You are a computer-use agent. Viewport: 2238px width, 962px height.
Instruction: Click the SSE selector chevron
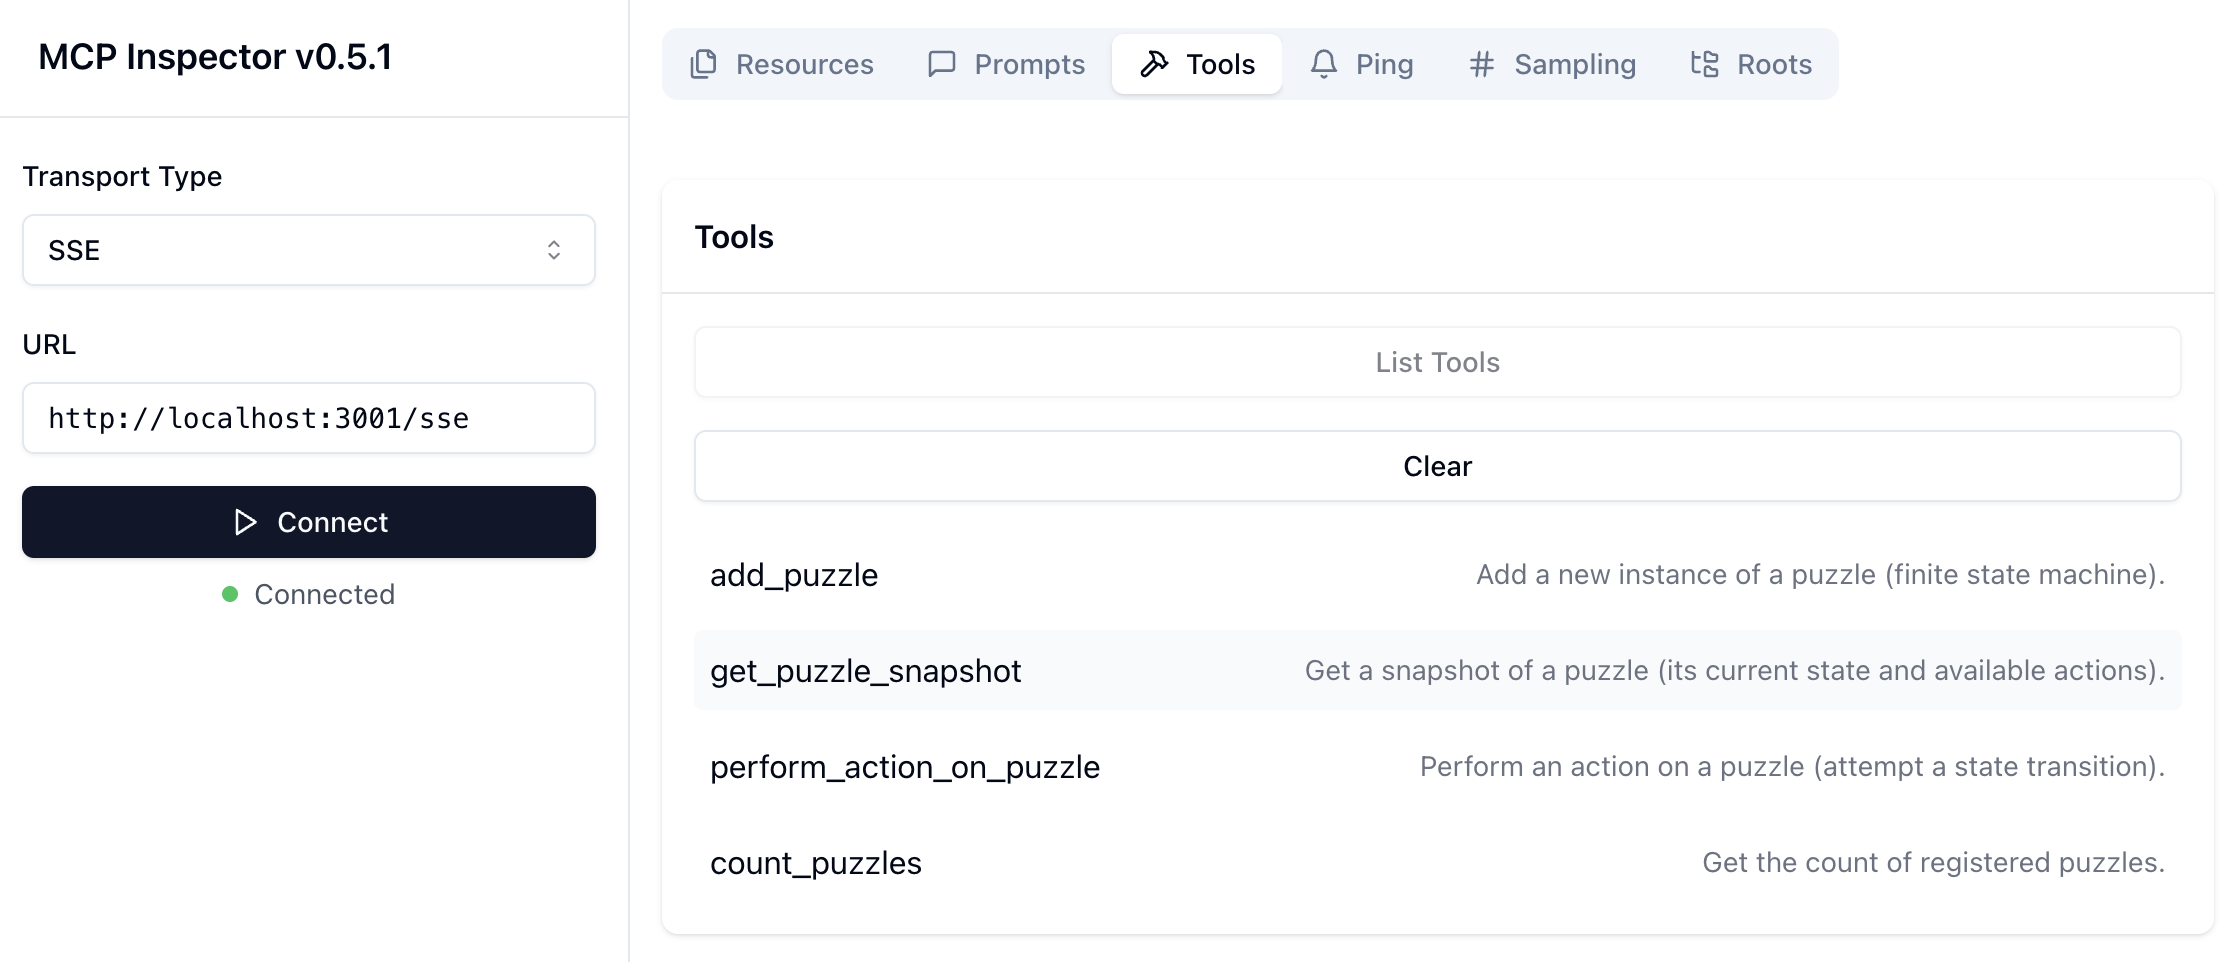tap(554, 250)
